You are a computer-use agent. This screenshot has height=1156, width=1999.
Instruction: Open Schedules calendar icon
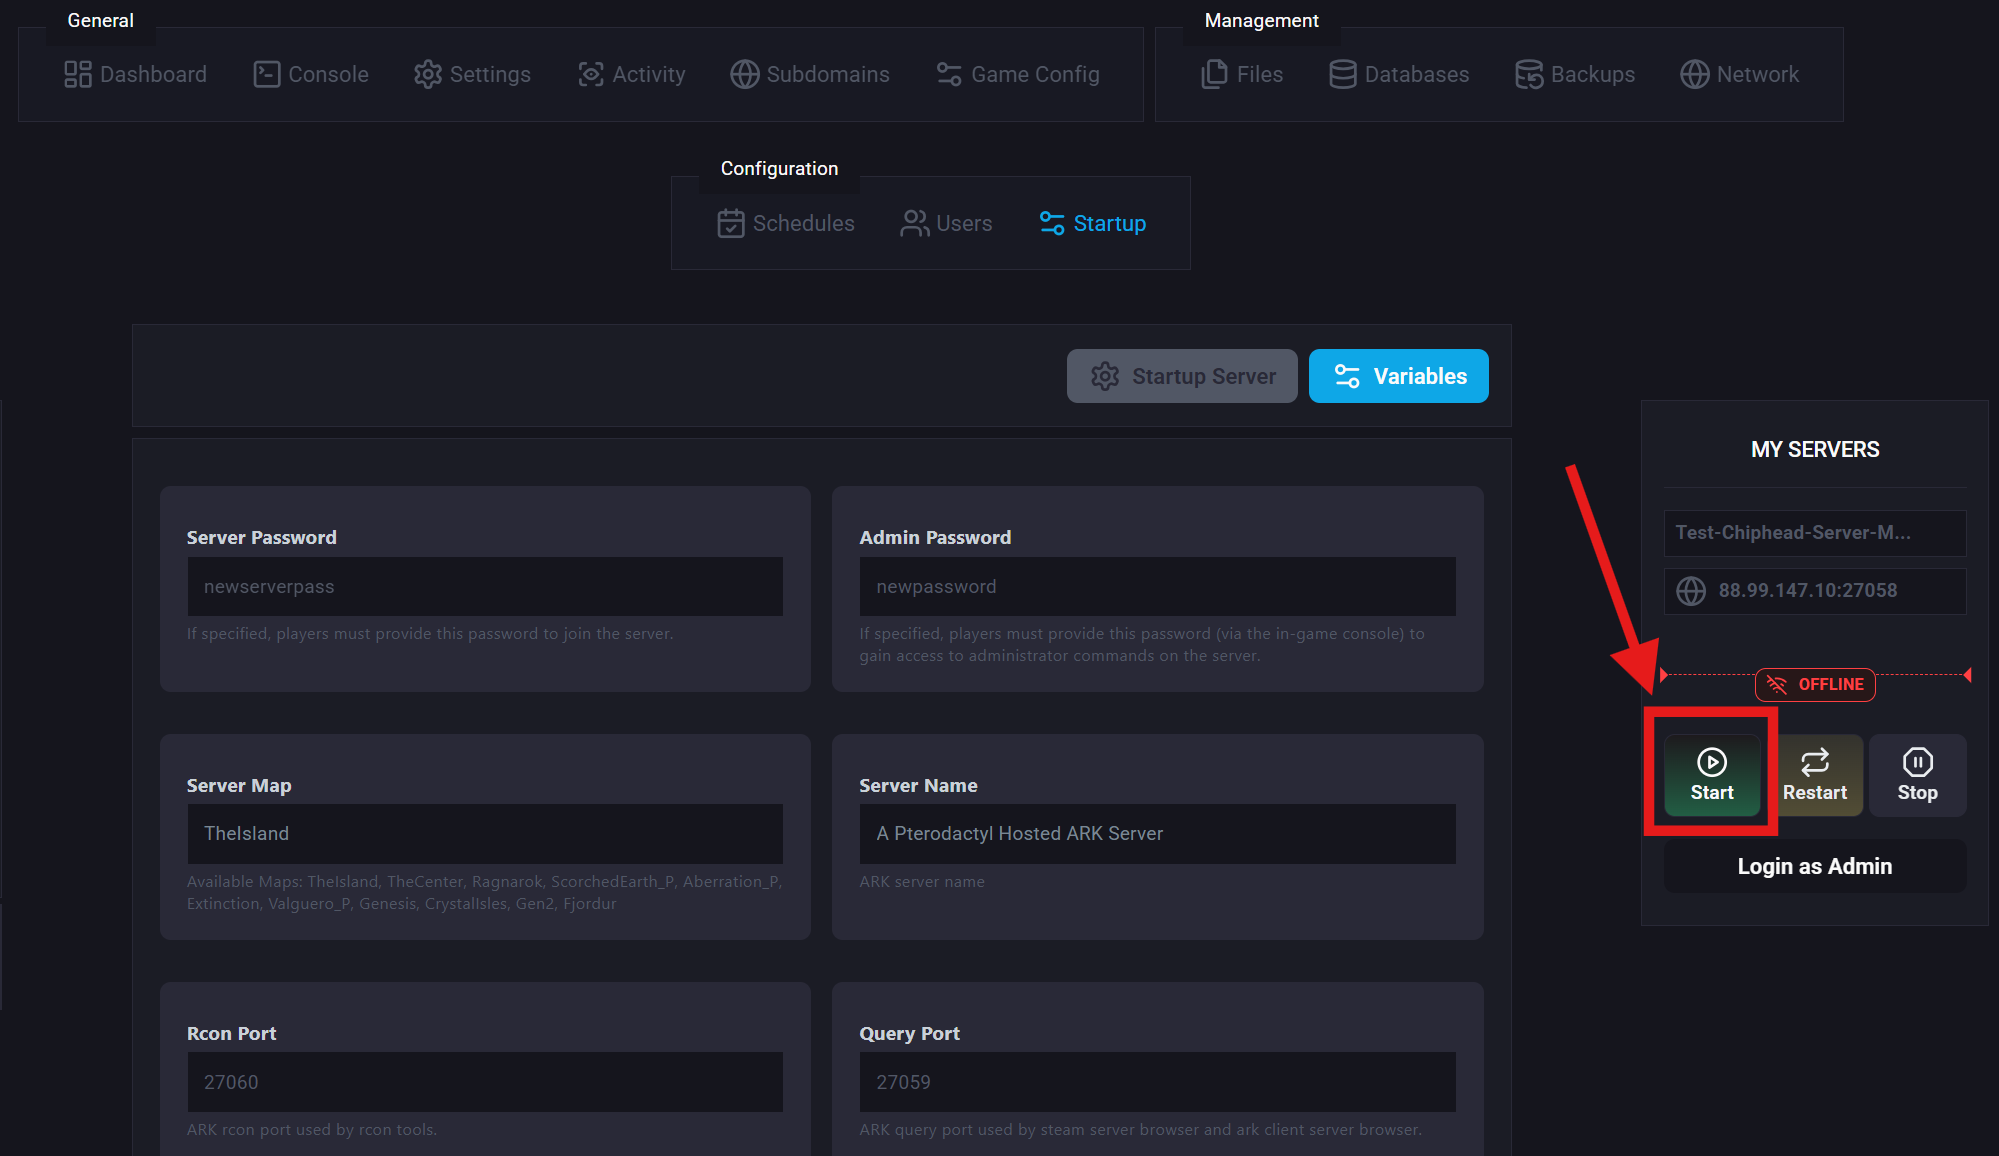(731, 223)
